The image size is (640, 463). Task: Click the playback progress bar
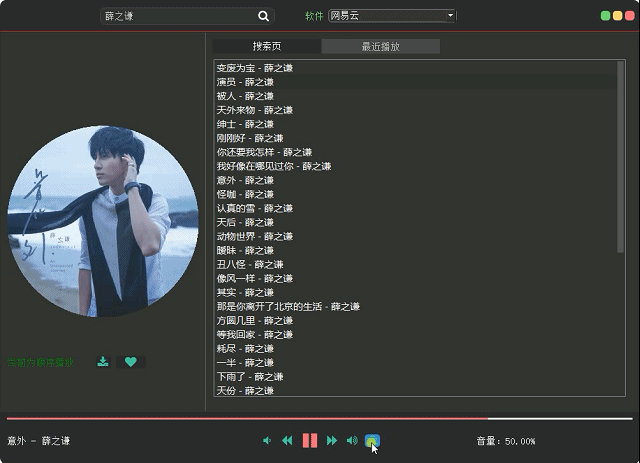(320, 418)
